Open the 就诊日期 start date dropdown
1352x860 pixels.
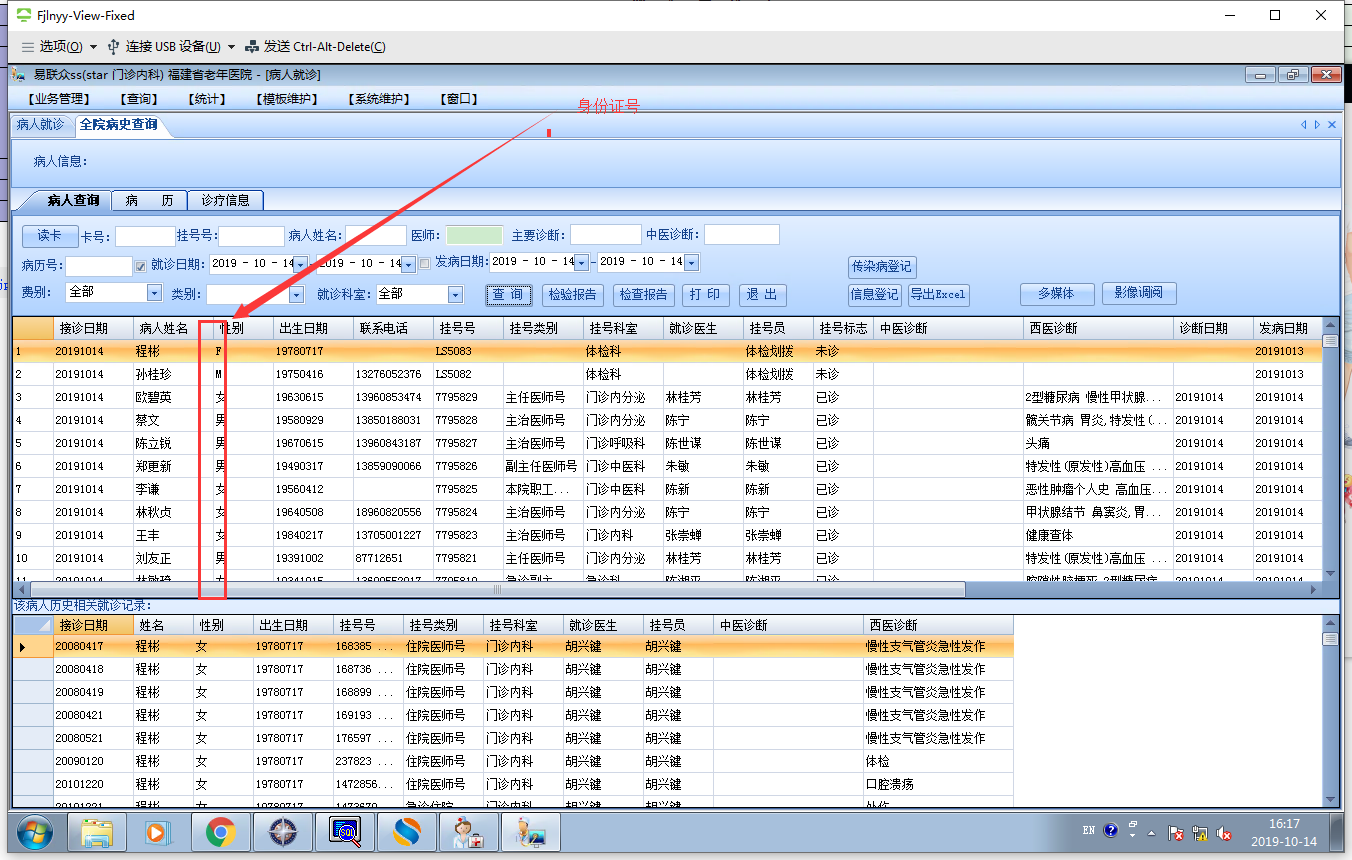299,264
